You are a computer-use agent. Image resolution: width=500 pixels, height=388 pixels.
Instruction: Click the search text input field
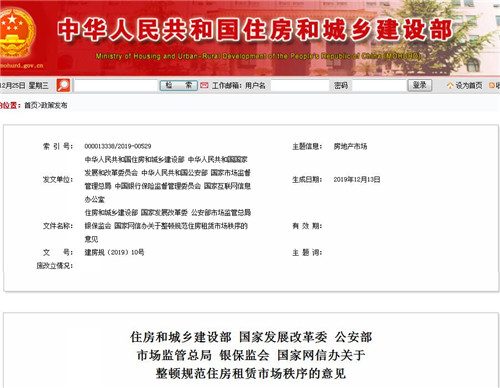[x=116, y=86]
